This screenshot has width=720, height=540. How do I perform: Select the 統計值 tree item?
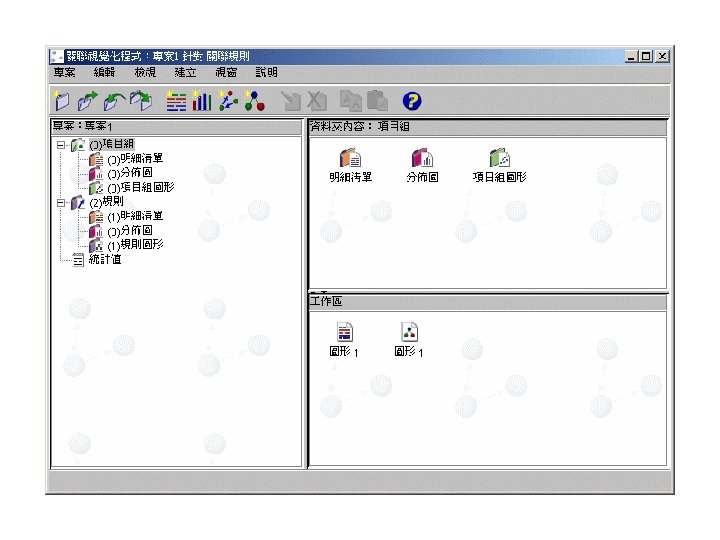(105, 259)
